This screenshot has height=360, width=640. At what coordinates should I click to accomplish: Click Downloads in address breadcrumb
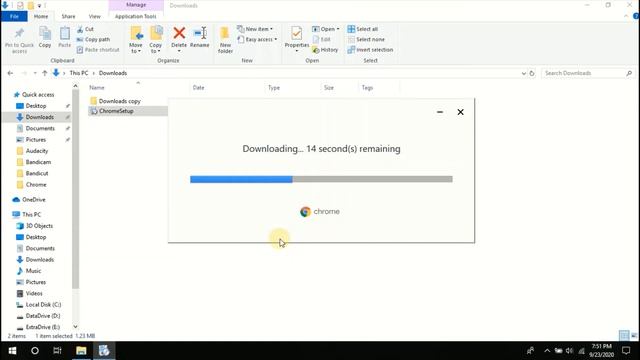click(113, 73)
